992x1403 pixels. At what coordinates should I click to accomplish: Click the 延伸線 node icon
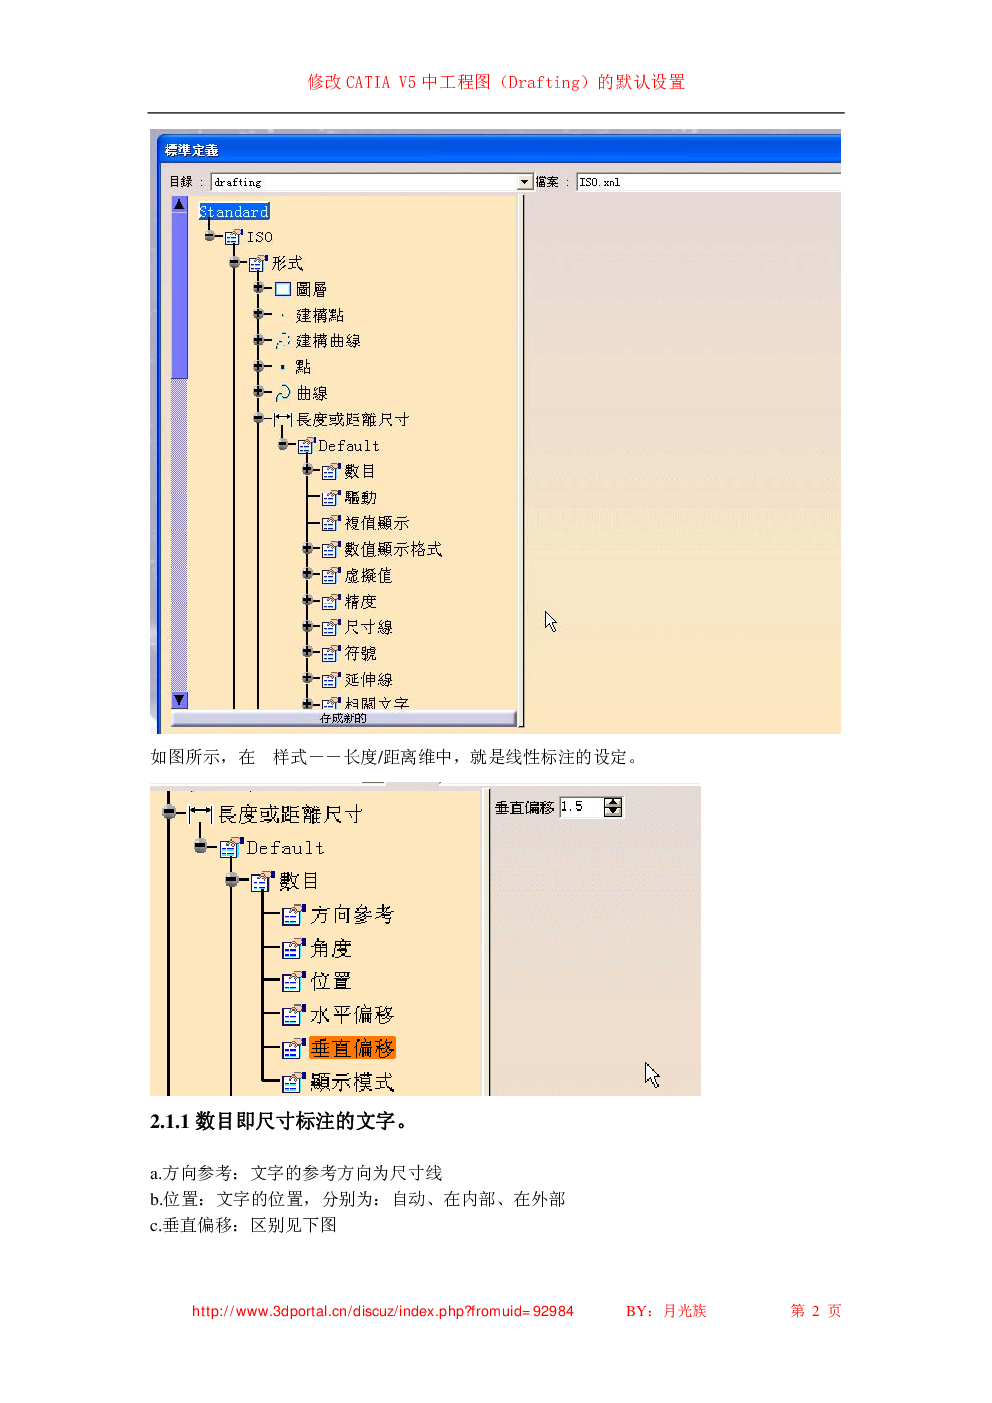(x=331, y=679)
